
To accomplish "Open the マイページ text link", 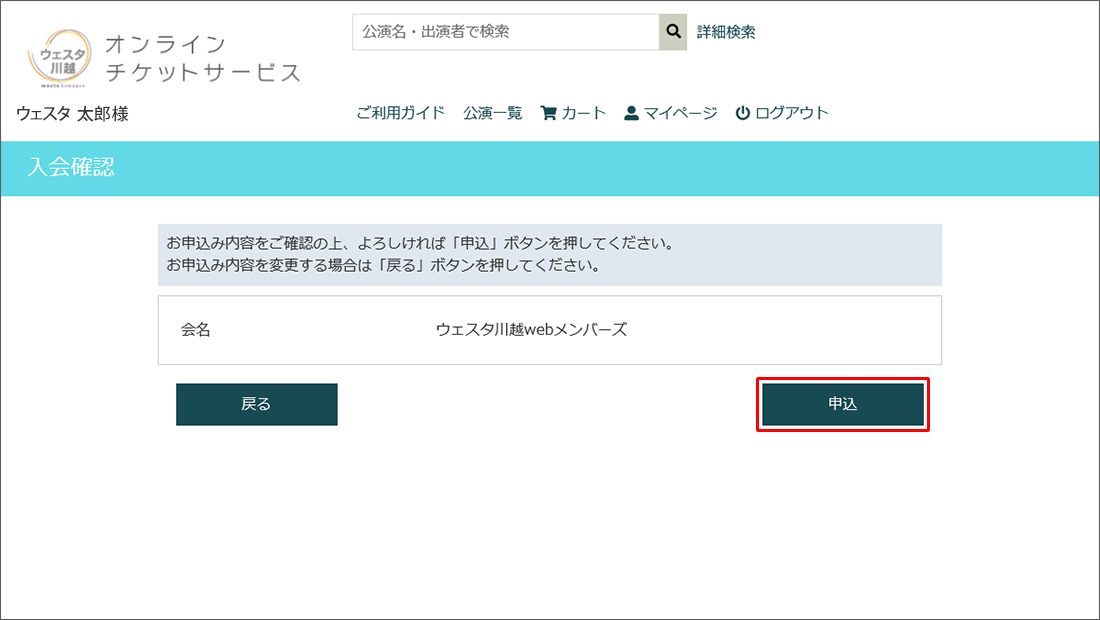I will [680, 113].
